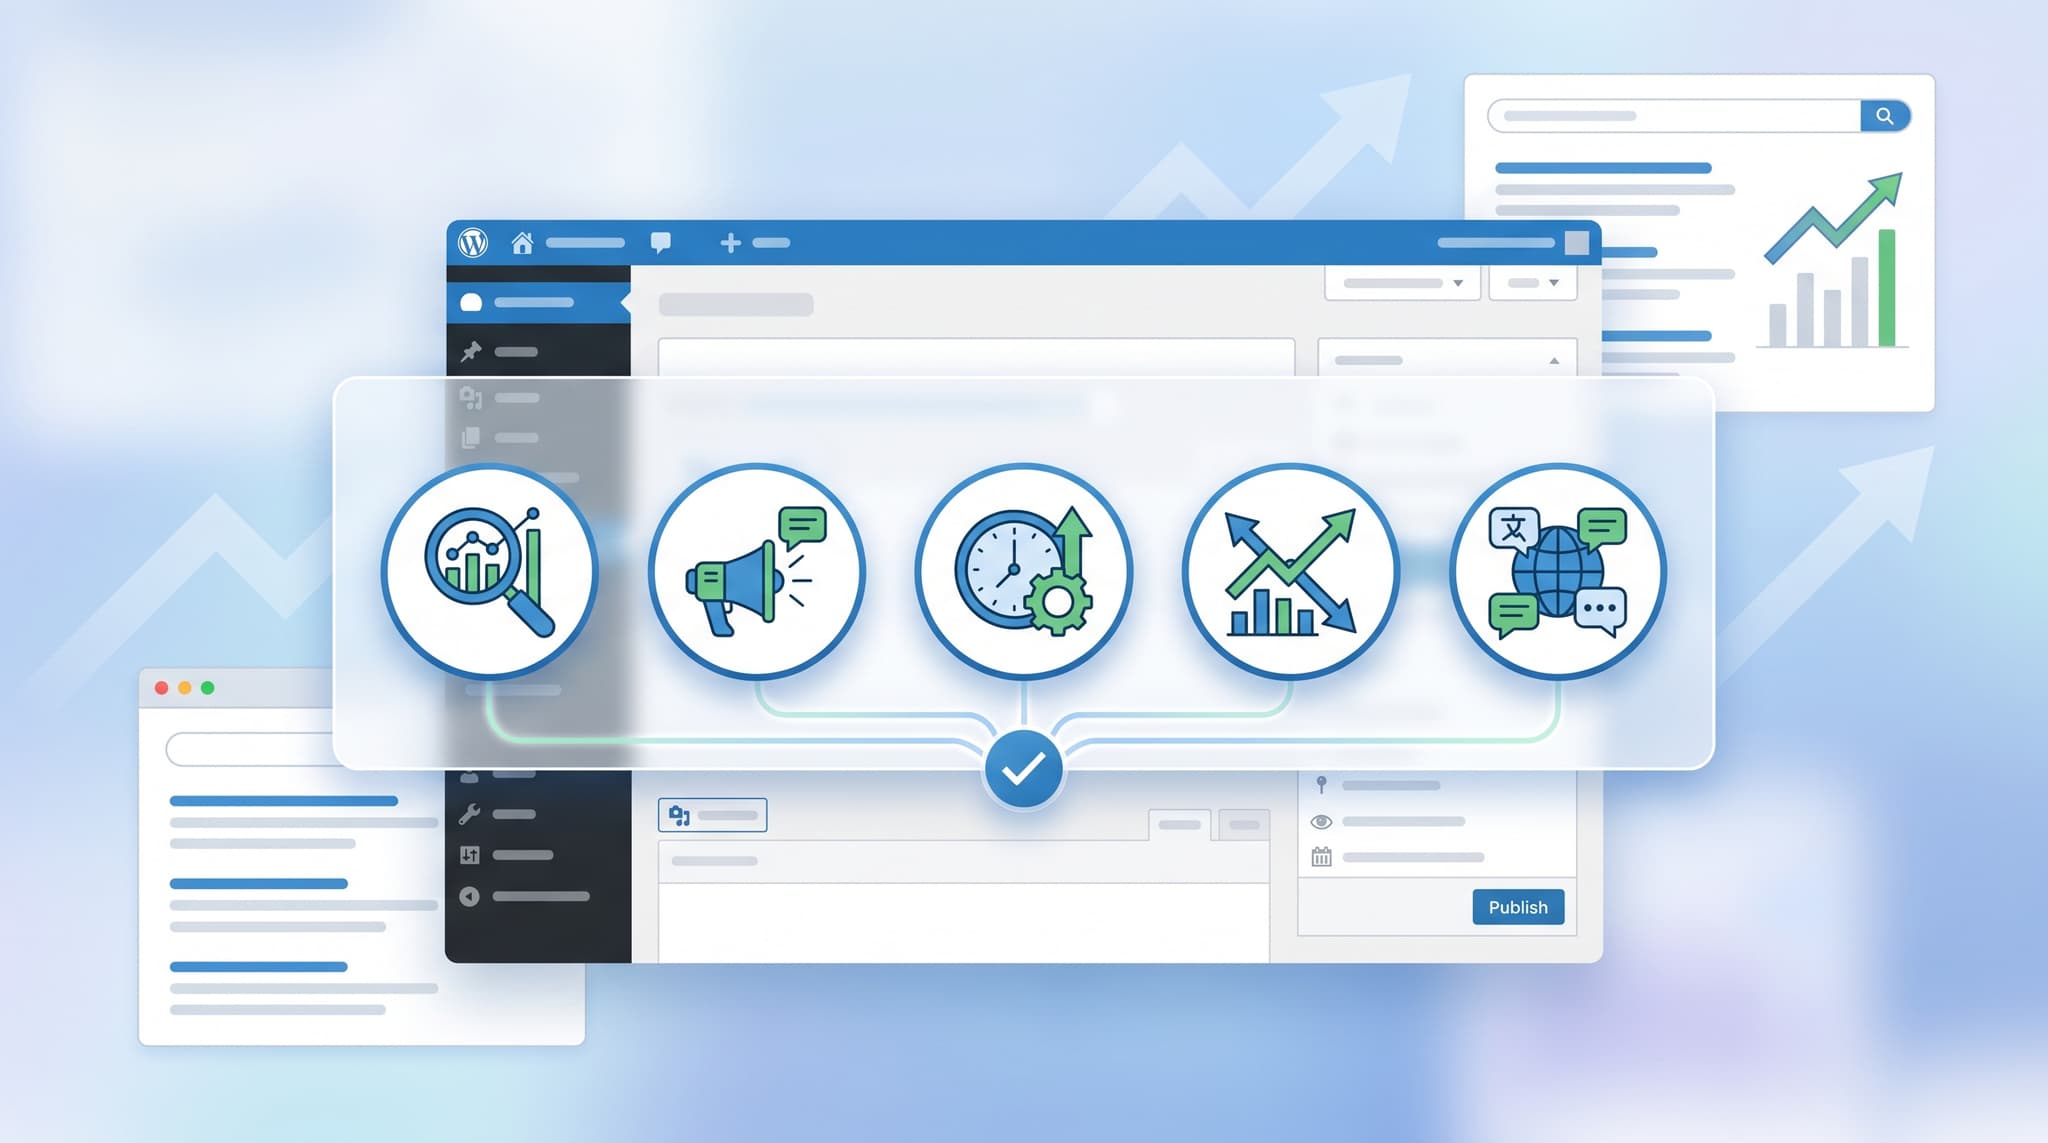2048x1143 pixels.
Task: Click the plus New icon in admin bar
Action: point(730,242)
